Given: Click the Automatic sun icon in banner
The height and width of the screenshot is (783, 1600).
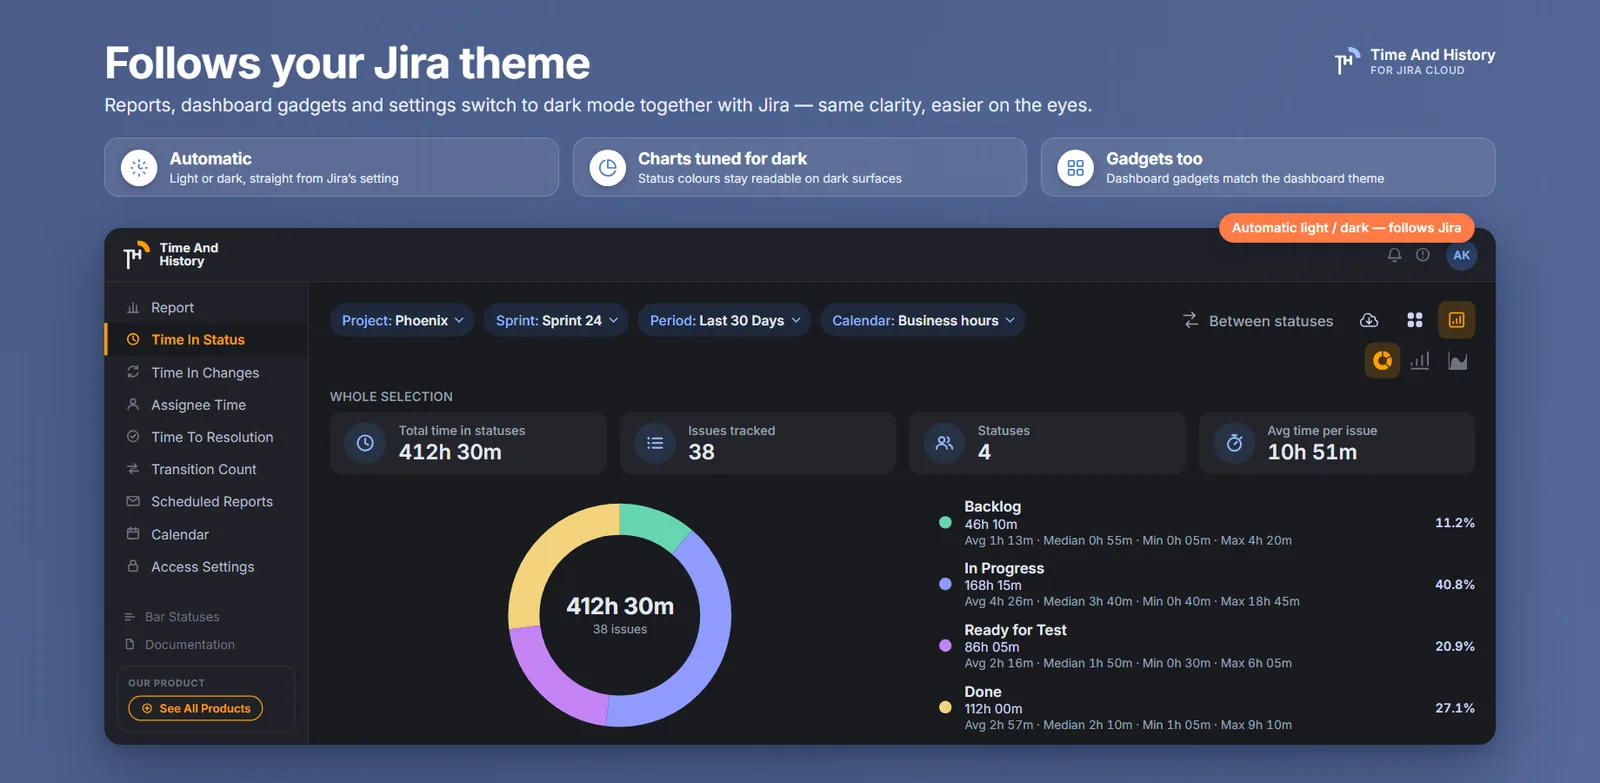Looking at the screenshot, I should [x=139, y=168].
